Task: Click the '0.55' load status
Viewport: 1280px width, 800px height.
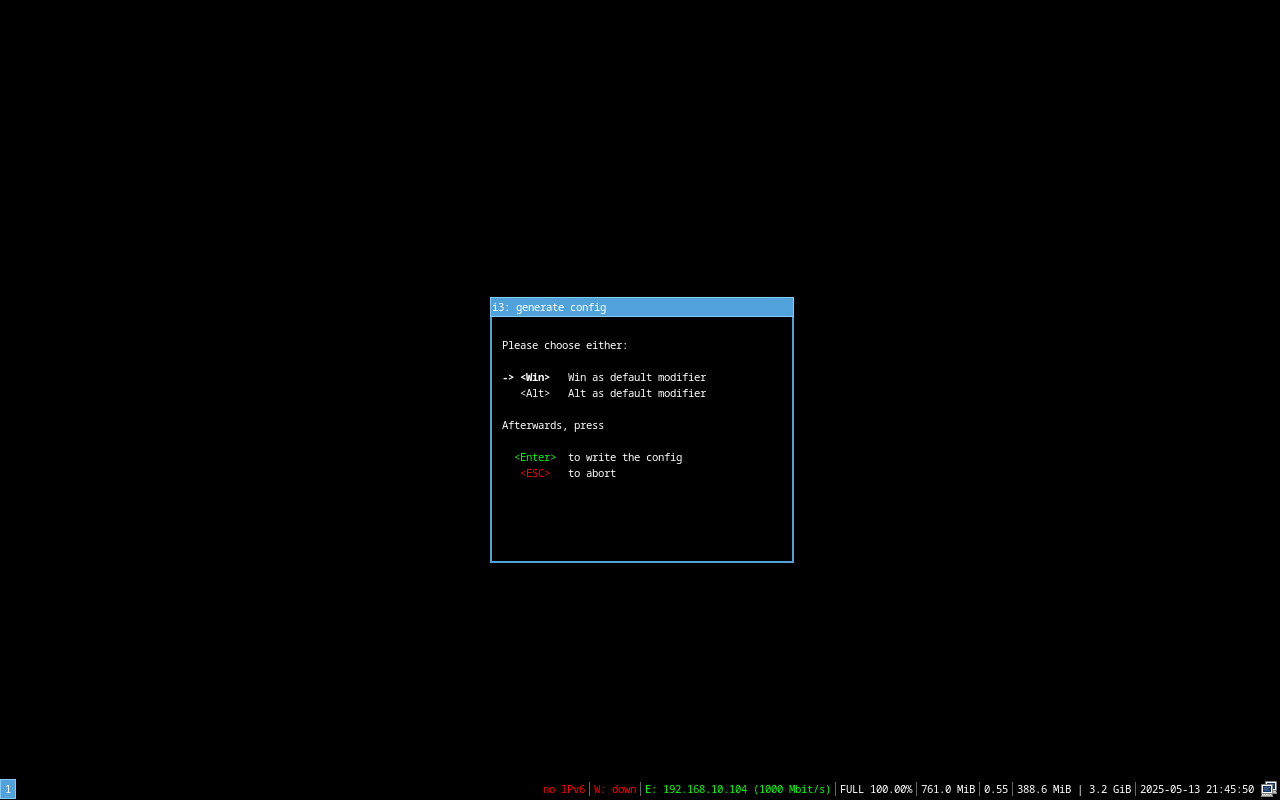Action: coord(996,790)
